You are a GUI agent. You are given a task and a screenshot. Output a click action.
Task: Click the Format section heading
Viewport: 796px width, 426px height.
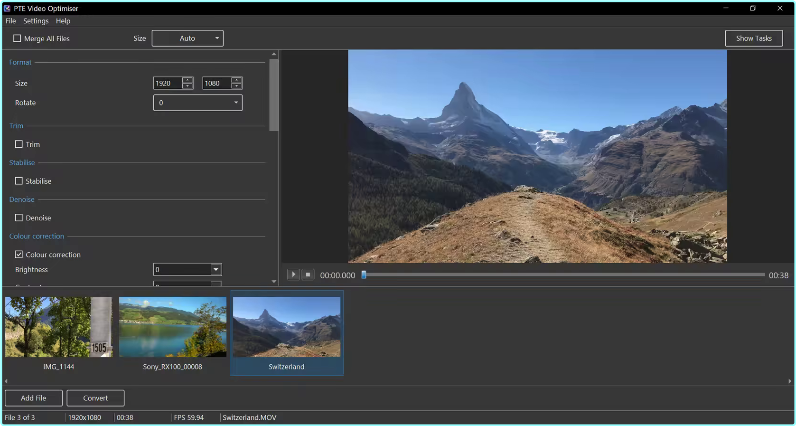pyautogui.click(x=20, y=62)
